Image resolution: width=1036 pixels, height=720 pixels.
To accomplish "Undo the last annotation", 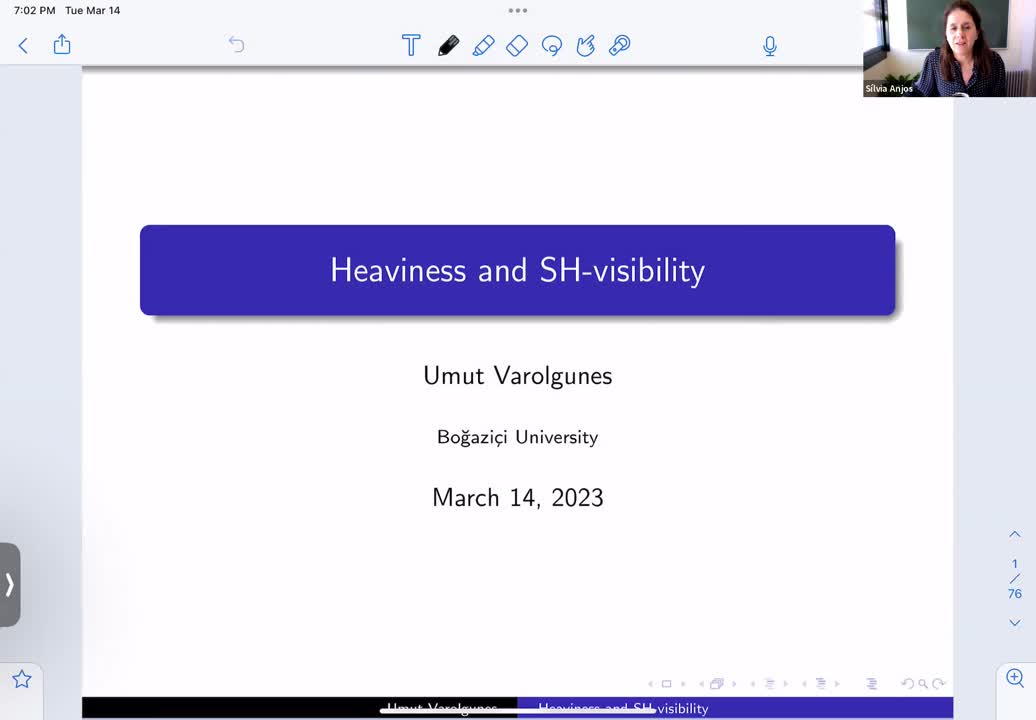I will (236, 45).
